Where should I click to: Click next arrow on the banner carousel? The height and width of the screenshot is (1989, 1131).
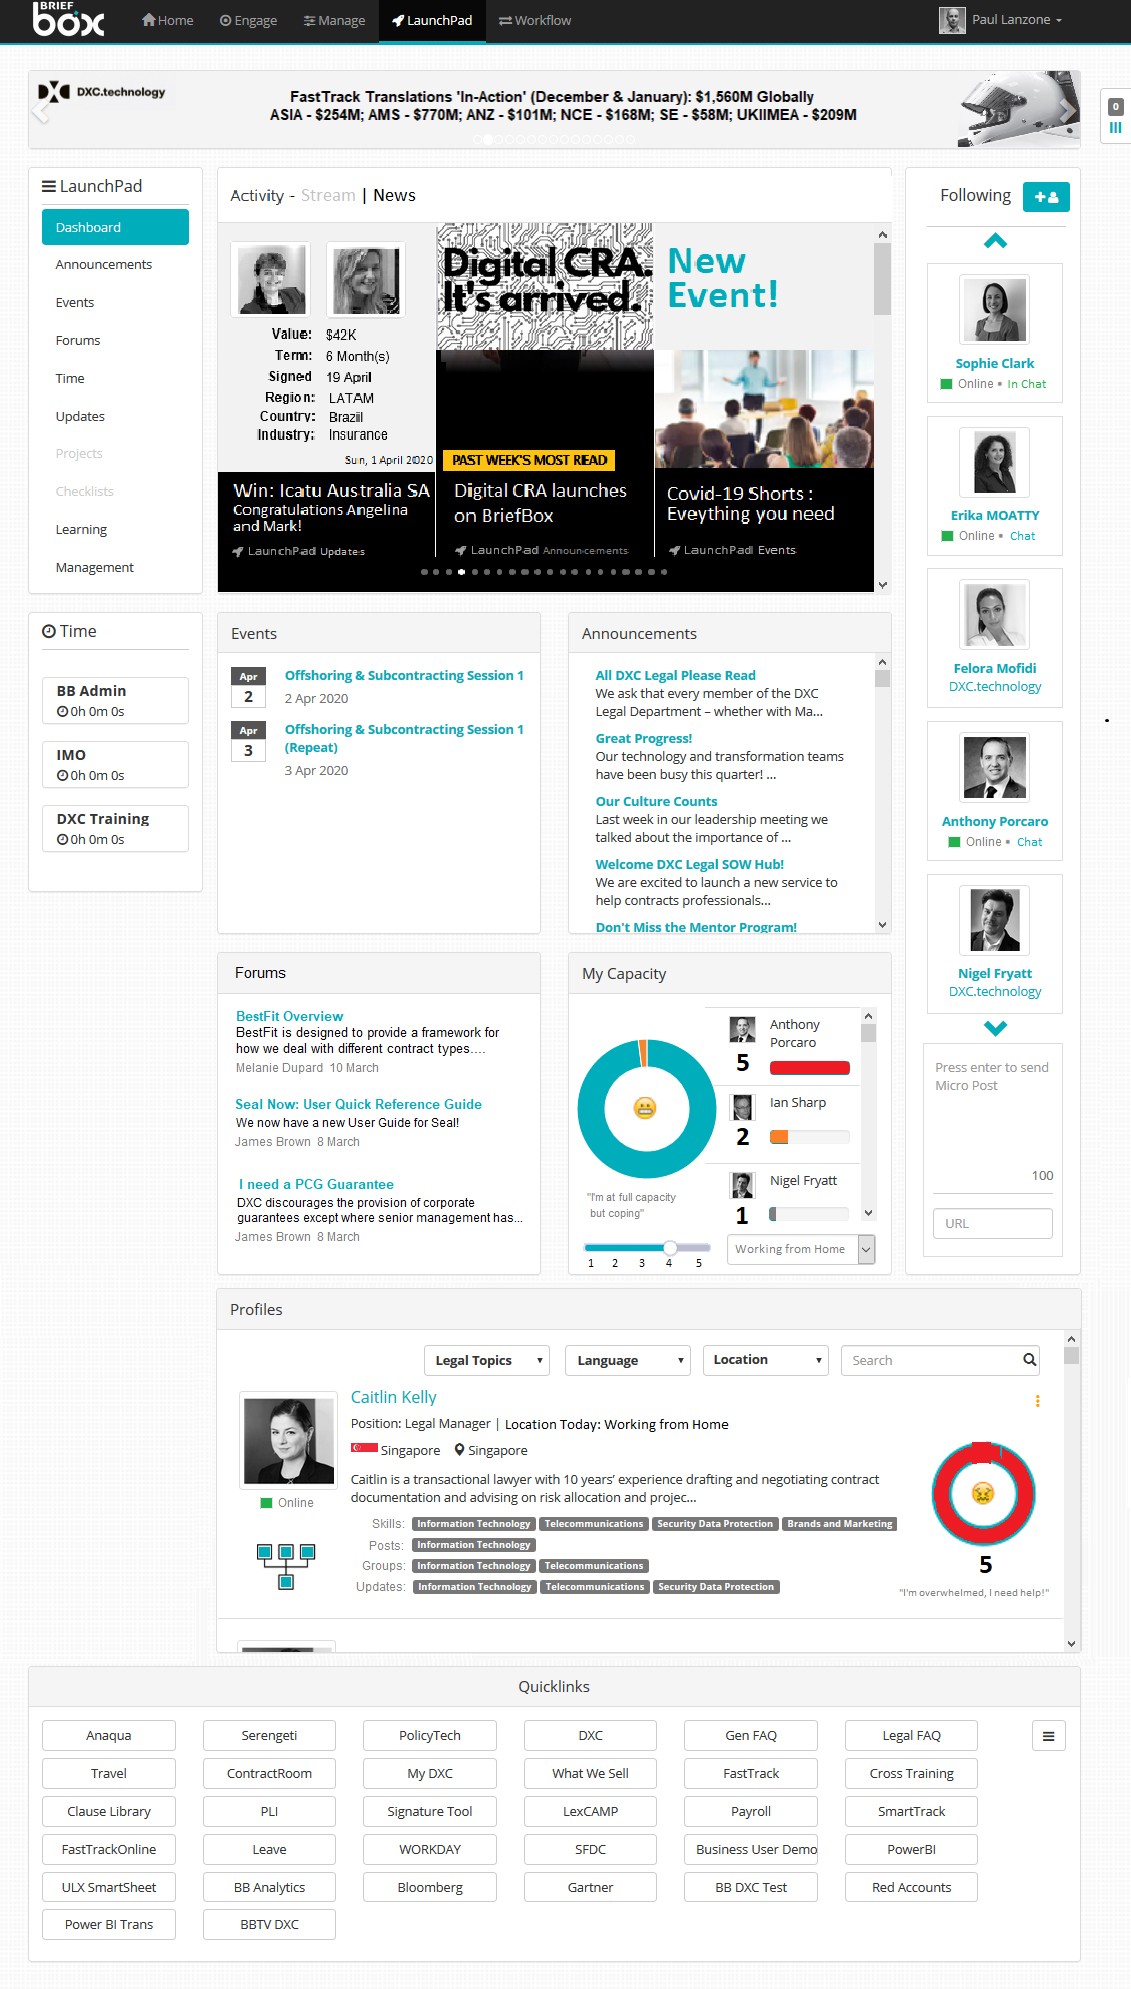click(1067, 110)
